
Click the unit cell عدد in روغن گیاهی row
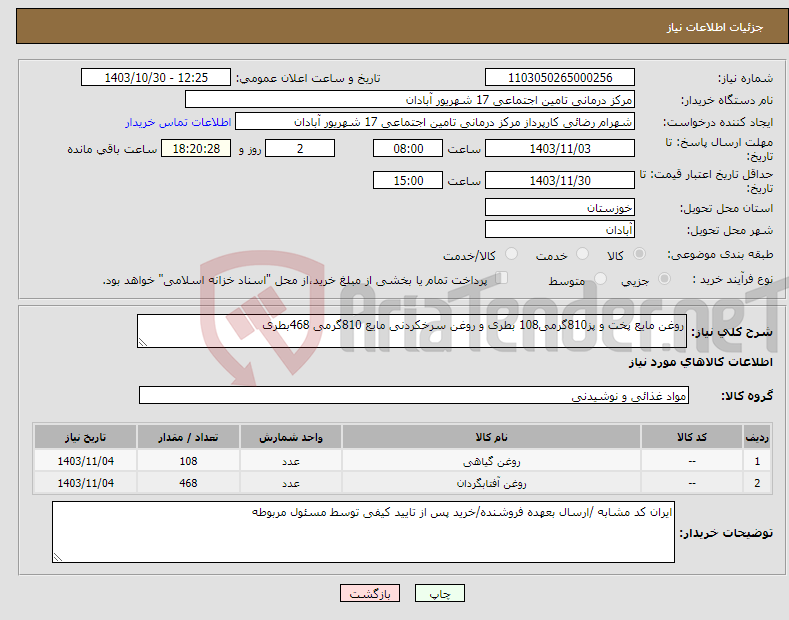pyautogui.click(x=291, y=461)
